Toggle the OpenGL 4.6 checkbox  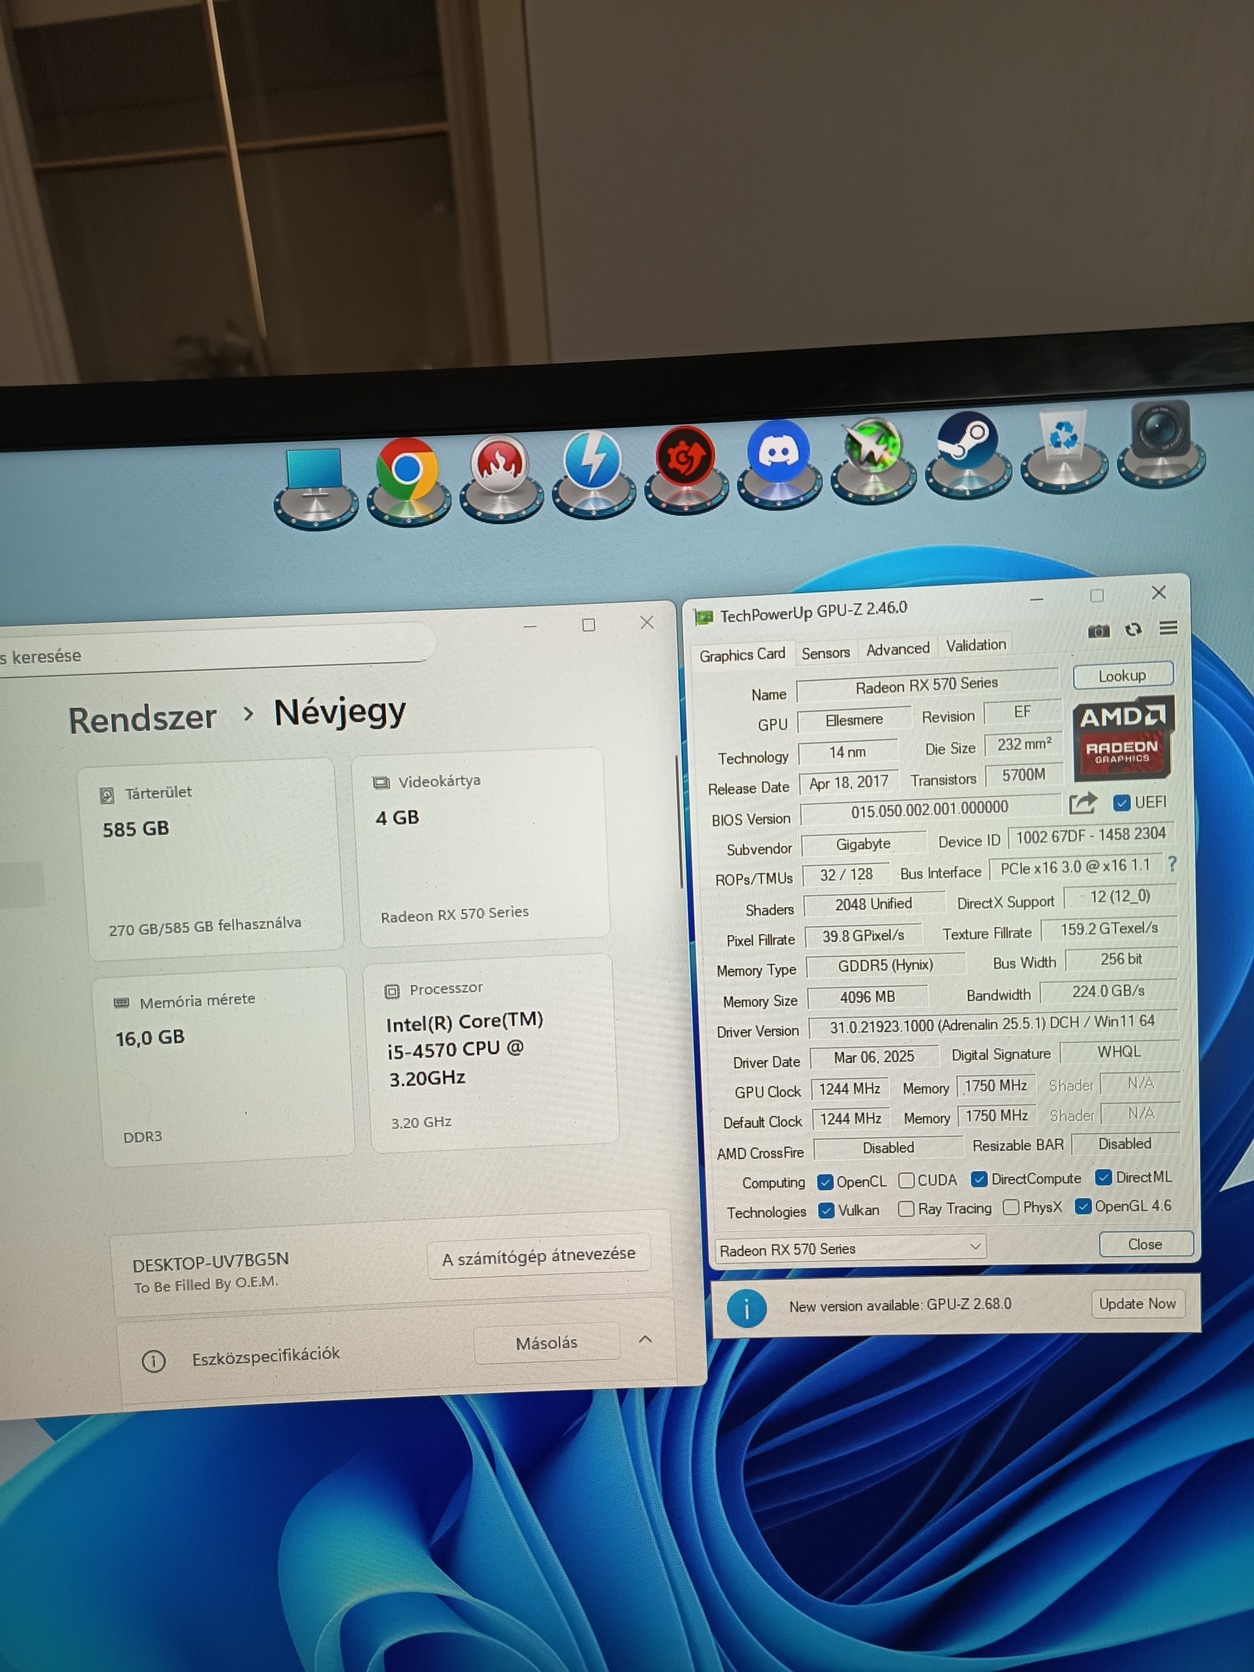[x=1083, y=1206]
